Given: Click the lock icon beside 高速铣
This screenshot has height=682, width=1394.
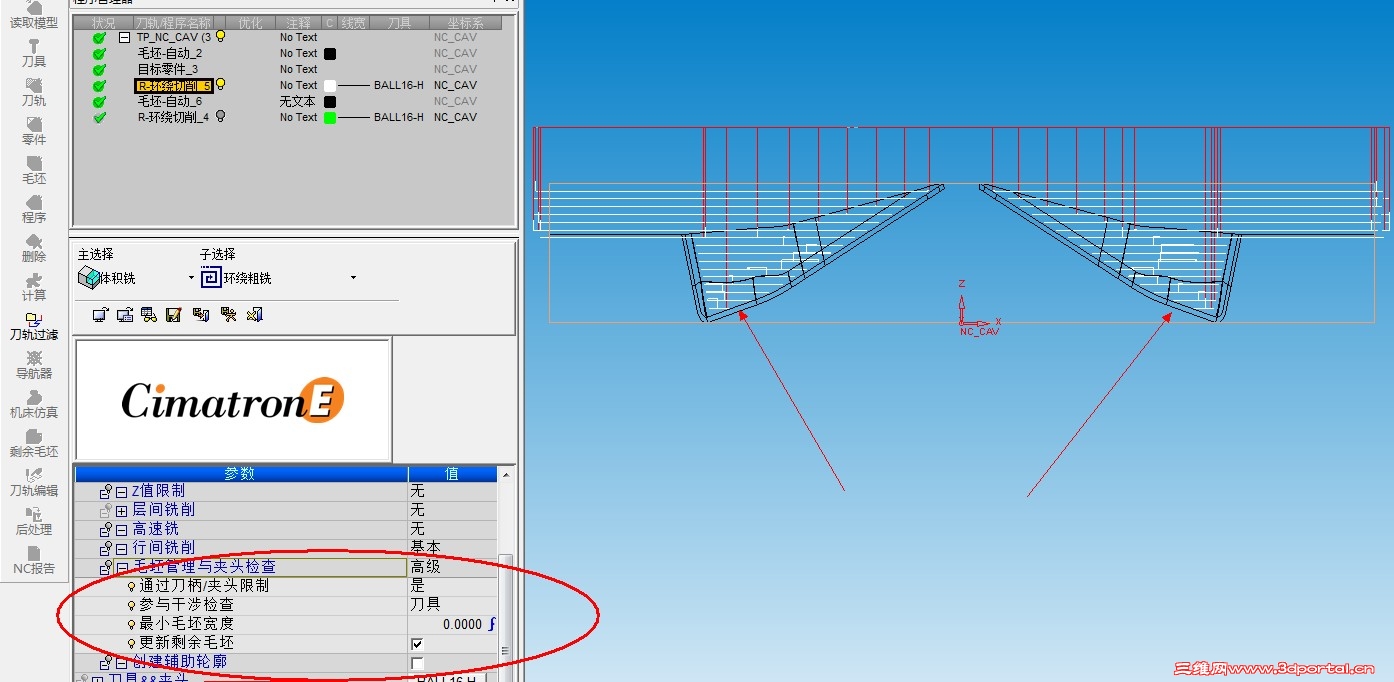Looking at the screenshot, I should (106, 529).
